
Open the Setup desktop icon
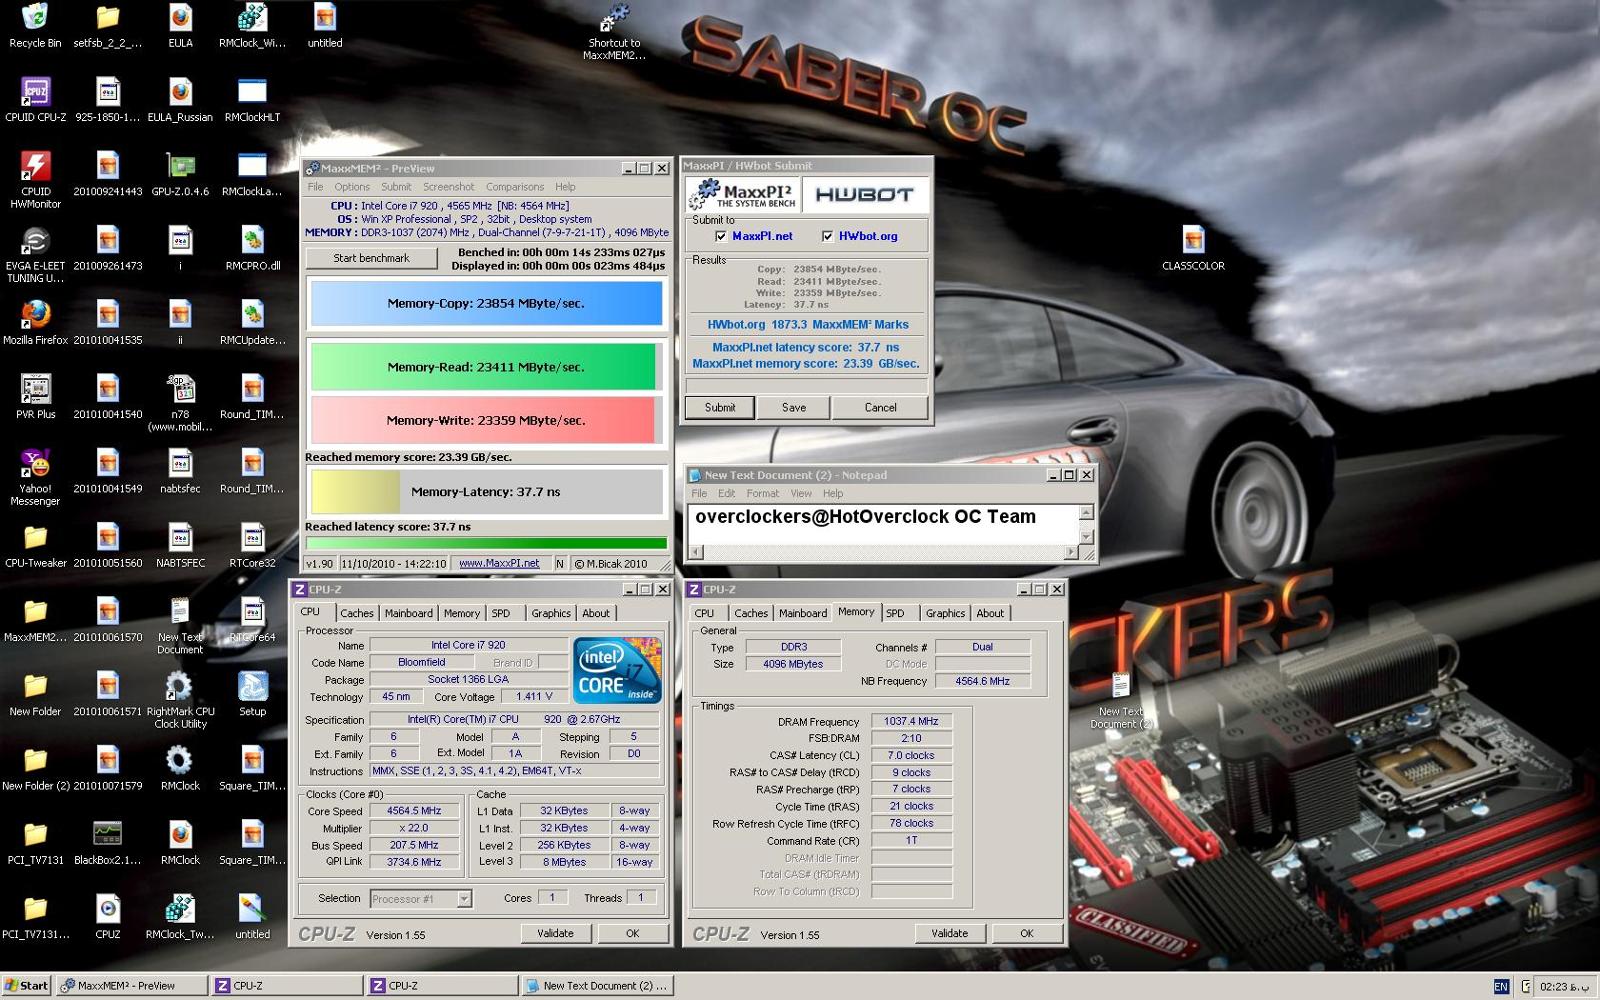pyautogui.click(x=252, y=693)
